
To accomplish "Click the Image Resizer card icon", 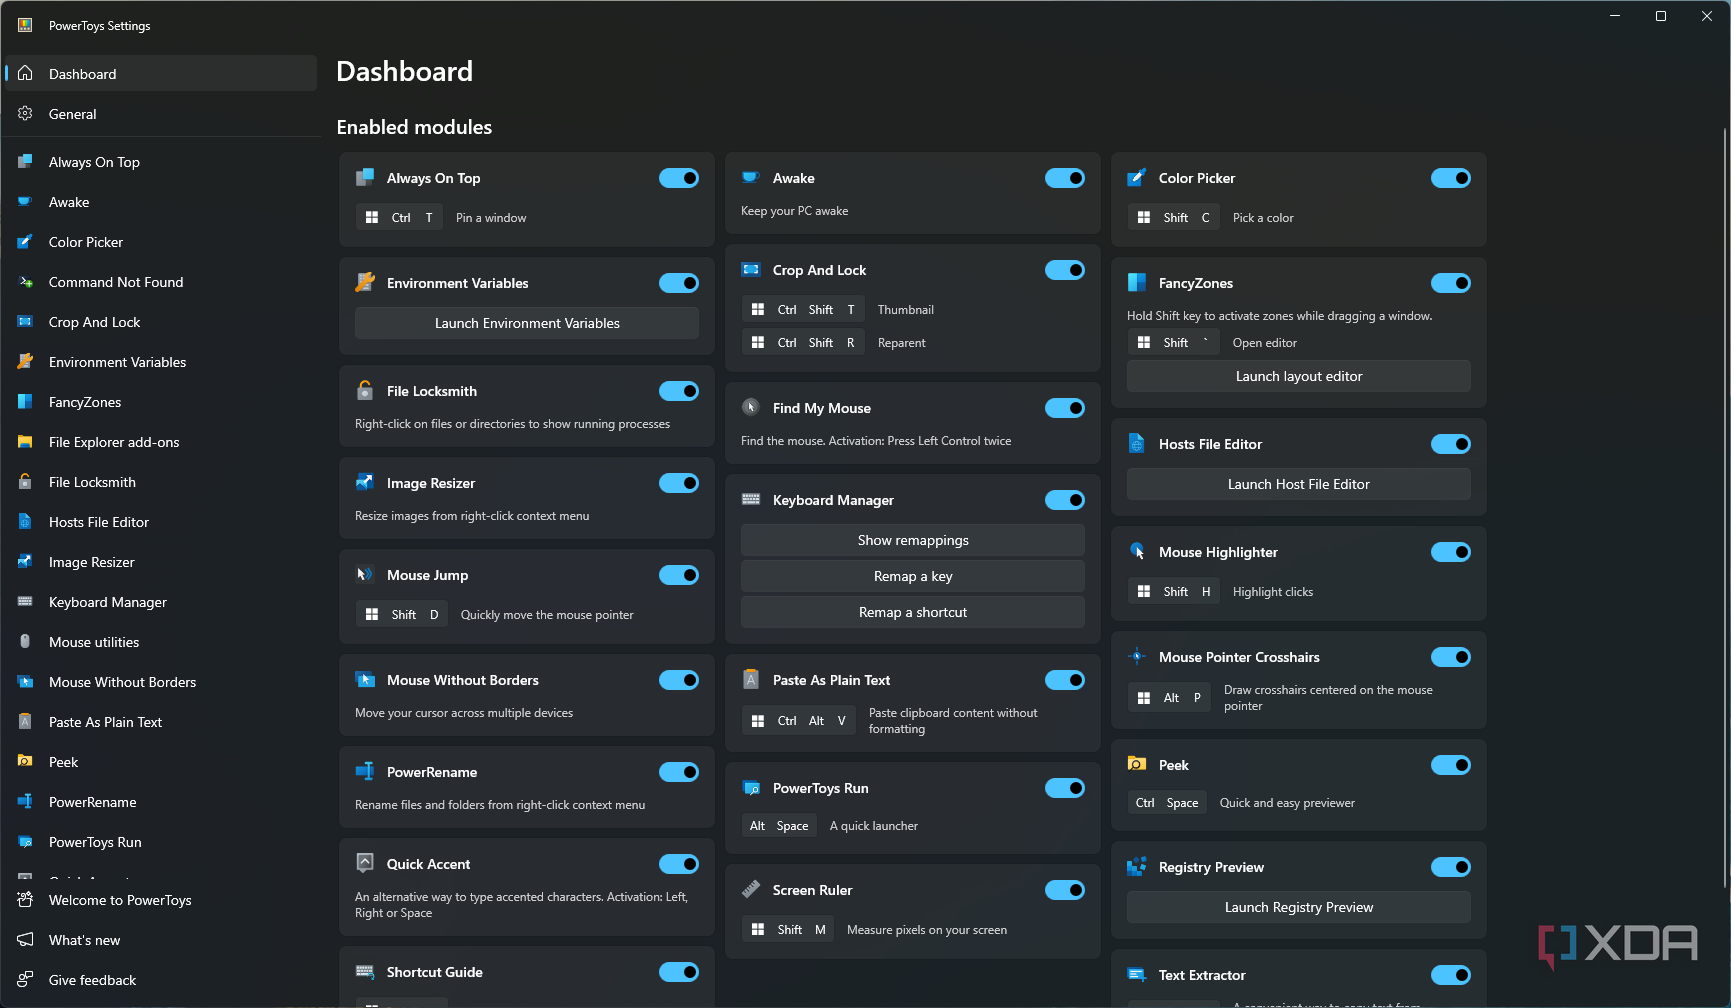I will 365,483.
